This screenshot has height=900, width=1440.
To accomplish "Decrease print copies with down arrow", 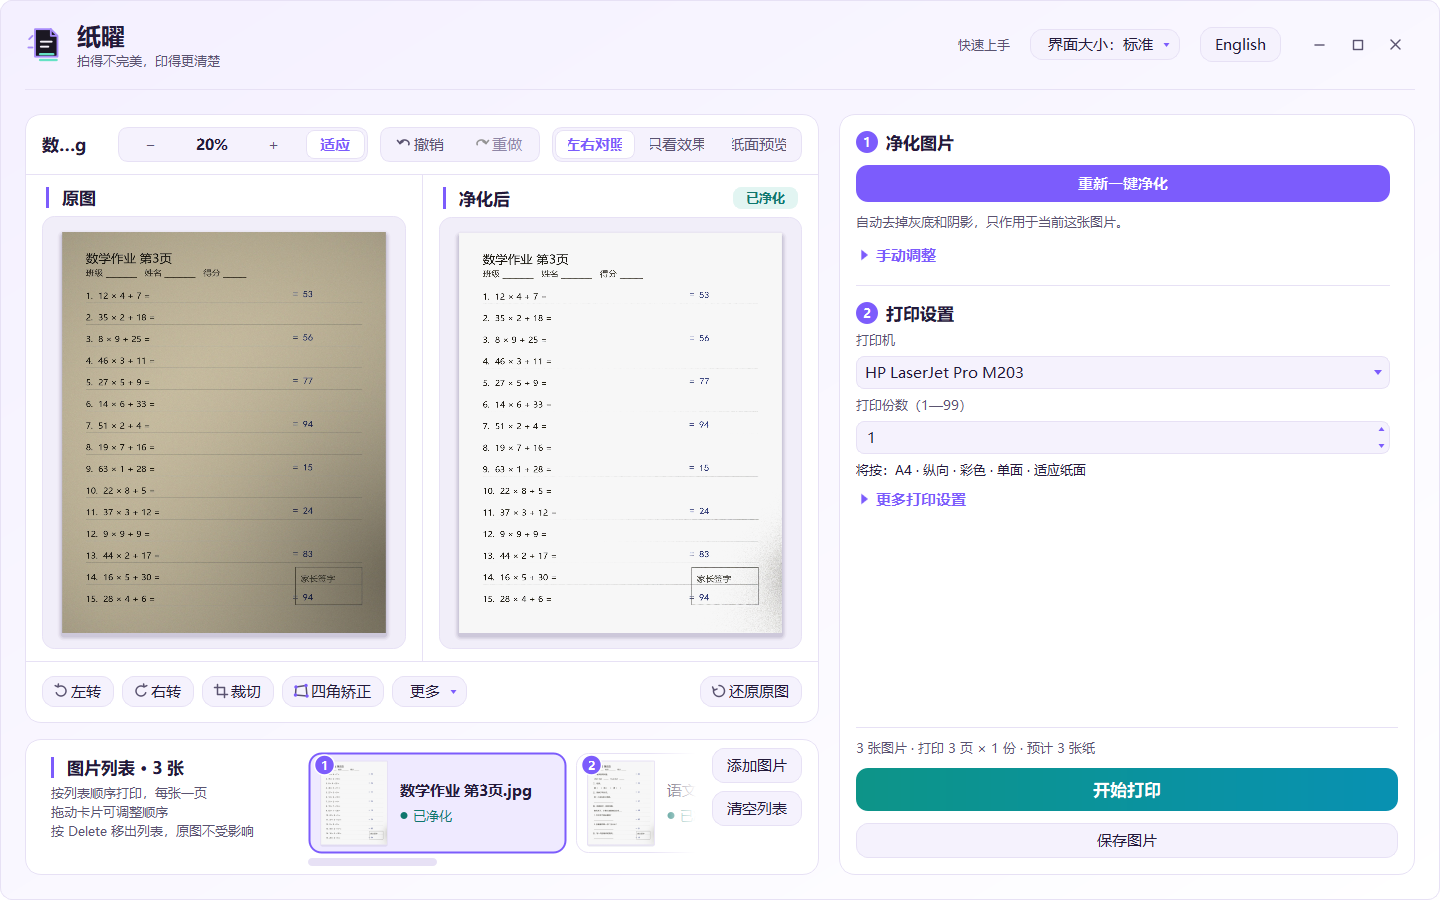I will (1381, 446).
